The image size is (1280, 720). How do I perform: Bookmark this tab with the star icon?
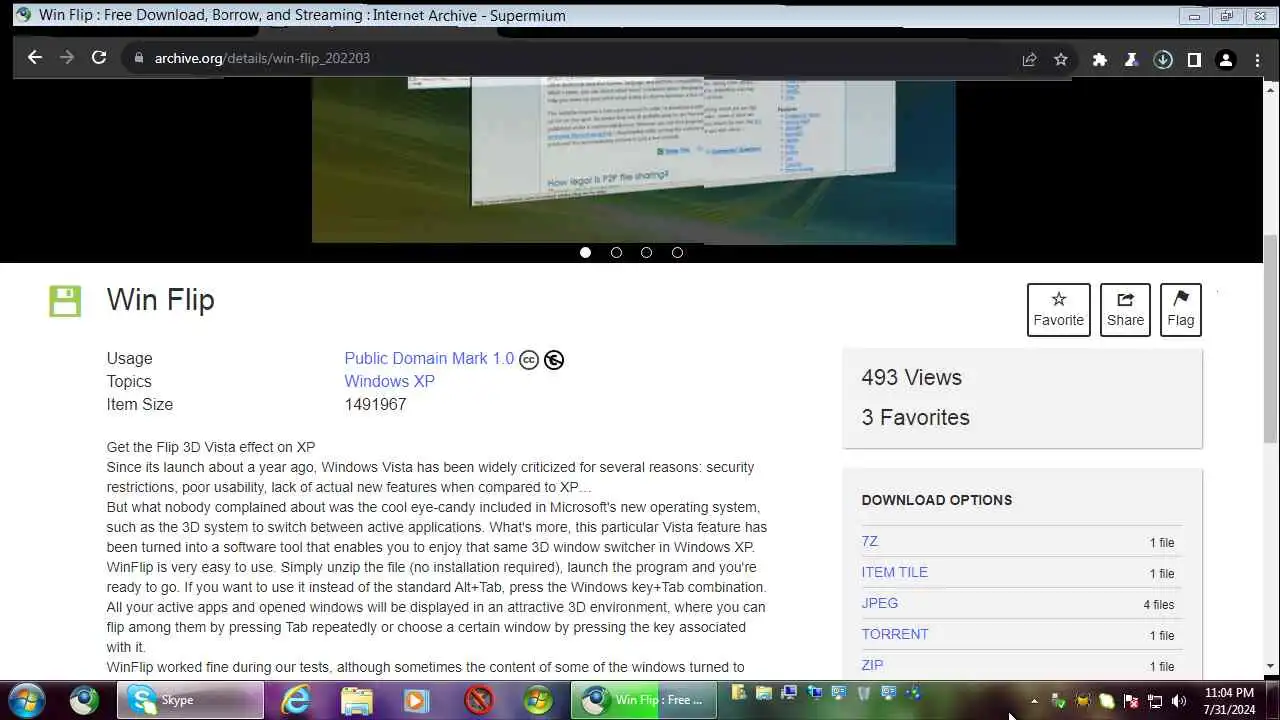pos(1061,59)
